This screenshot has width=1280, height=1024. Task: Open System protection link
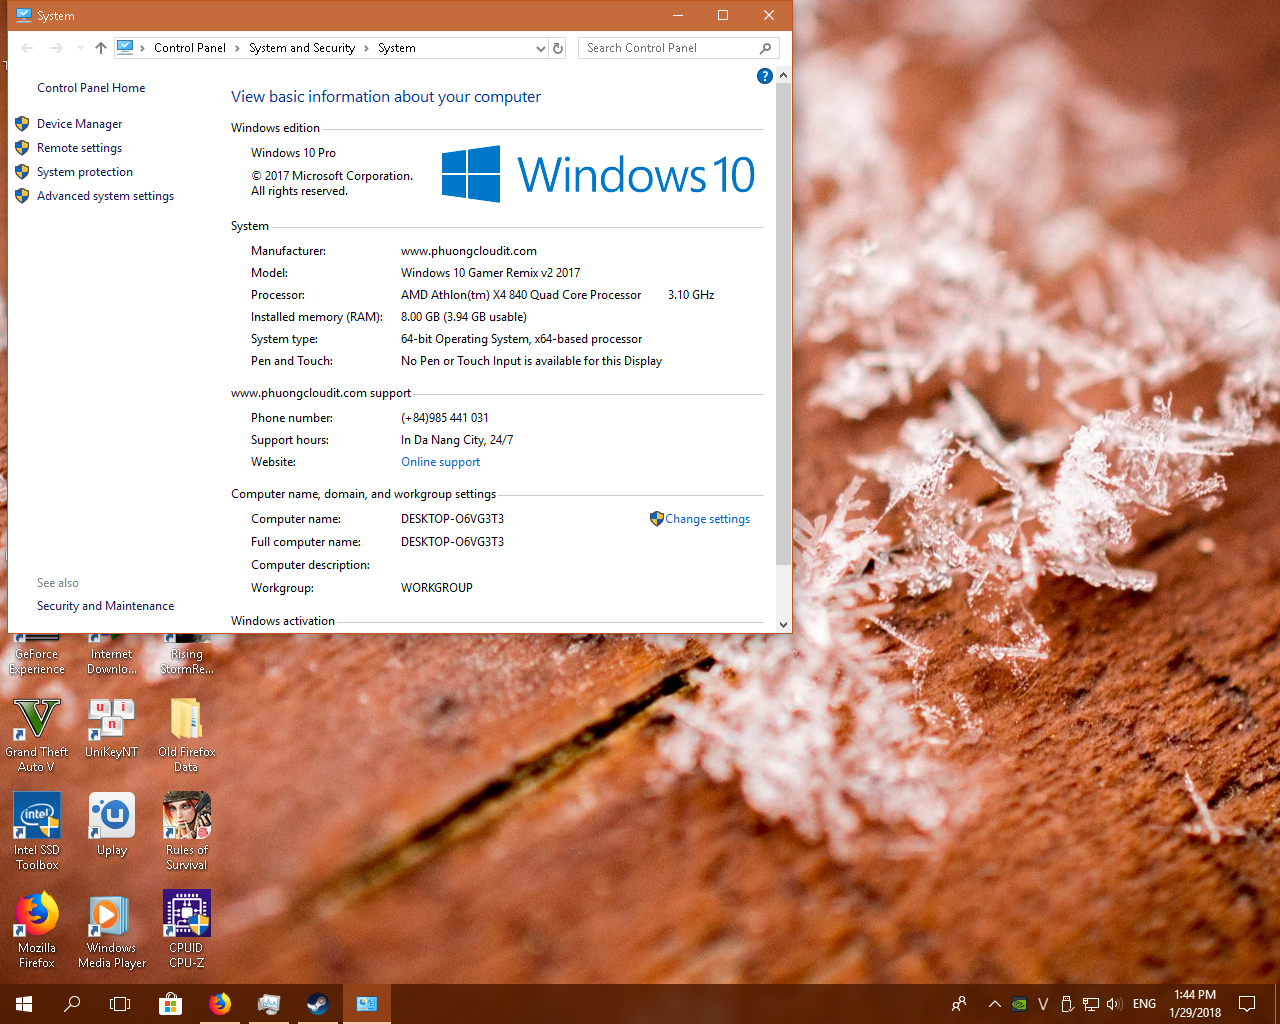(85, 172)
